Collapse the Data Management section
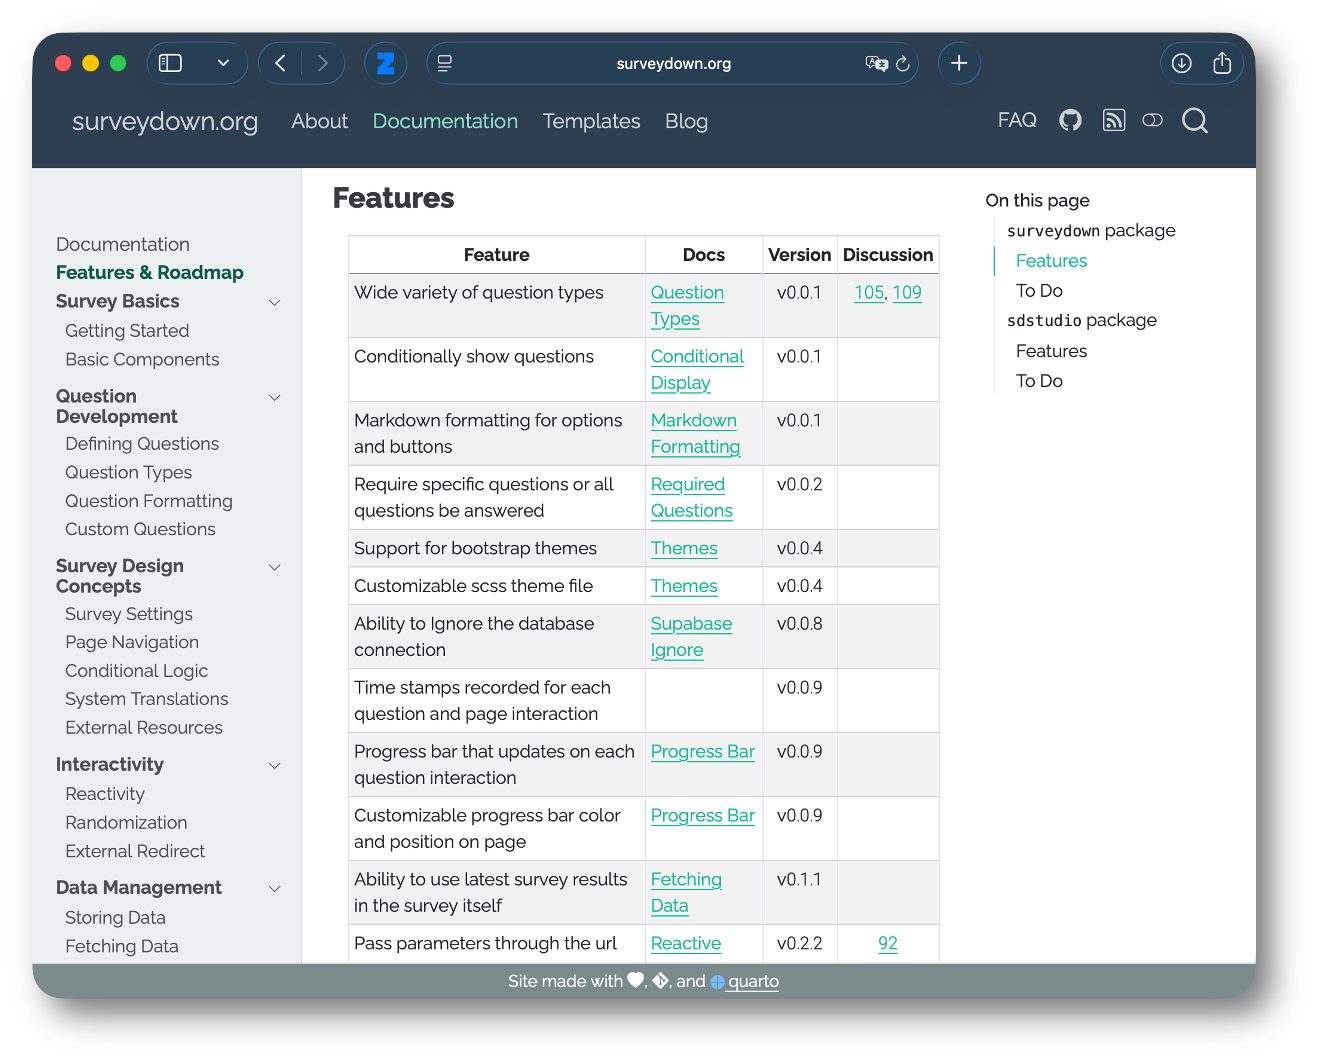This screenshot has height=1062, width=1318. pyautogui.click(x=274, y=889)
